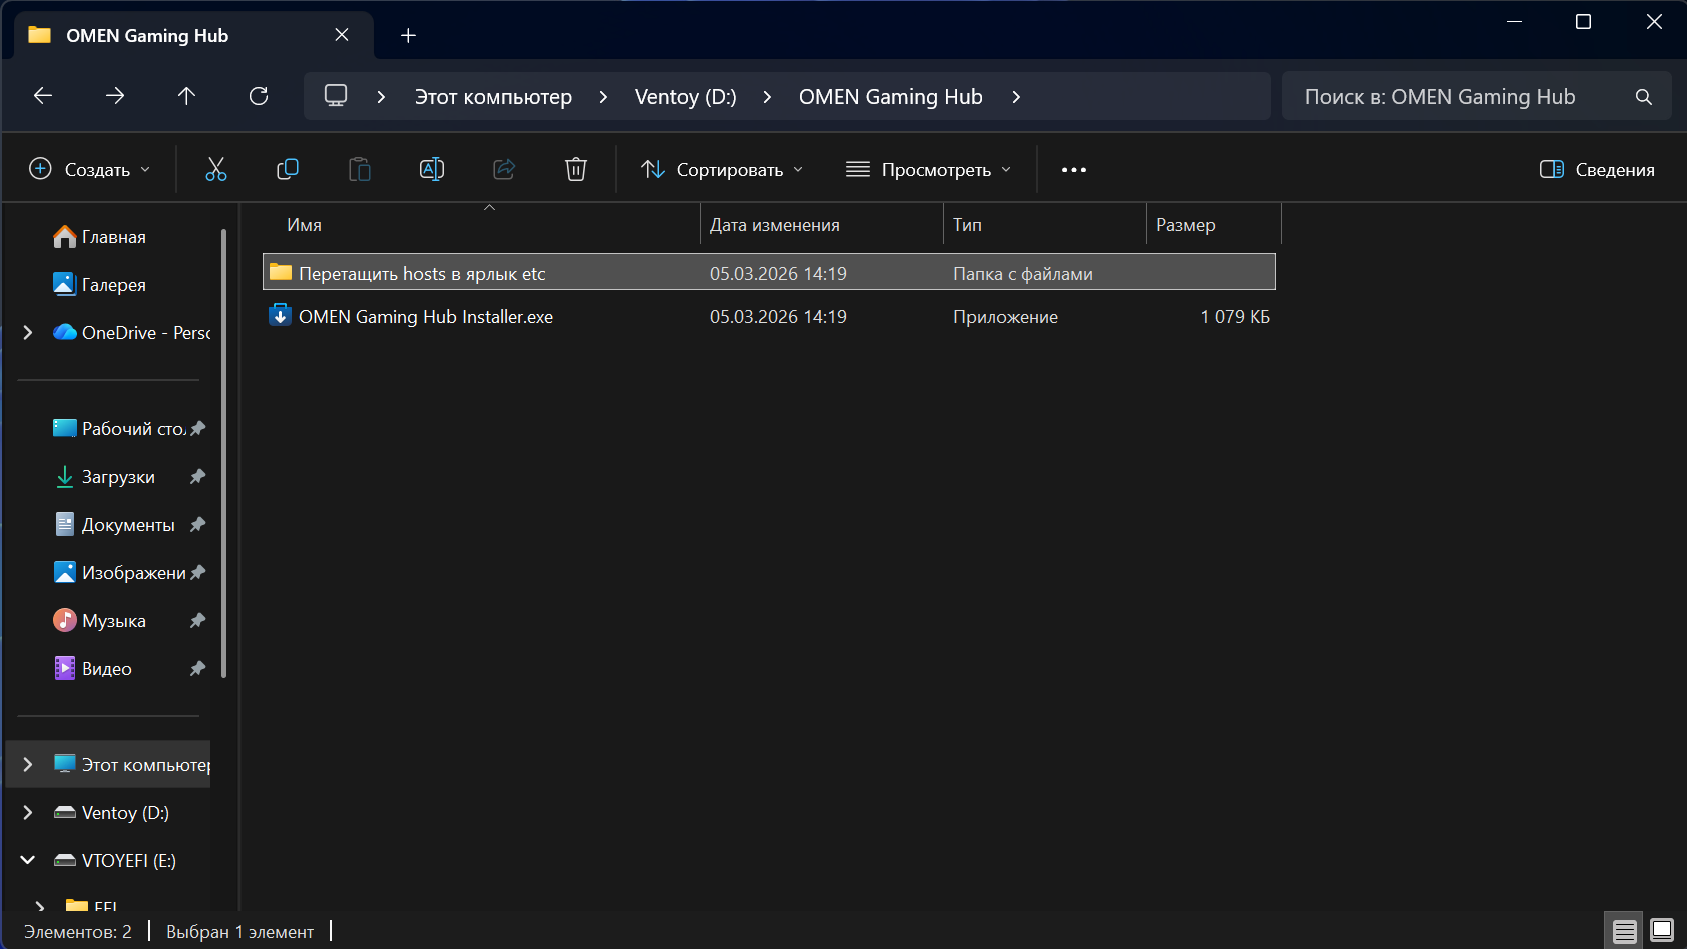The image size is (1687, 949).
Task: Delete selection with the trash icon
Action: point(576,169)
